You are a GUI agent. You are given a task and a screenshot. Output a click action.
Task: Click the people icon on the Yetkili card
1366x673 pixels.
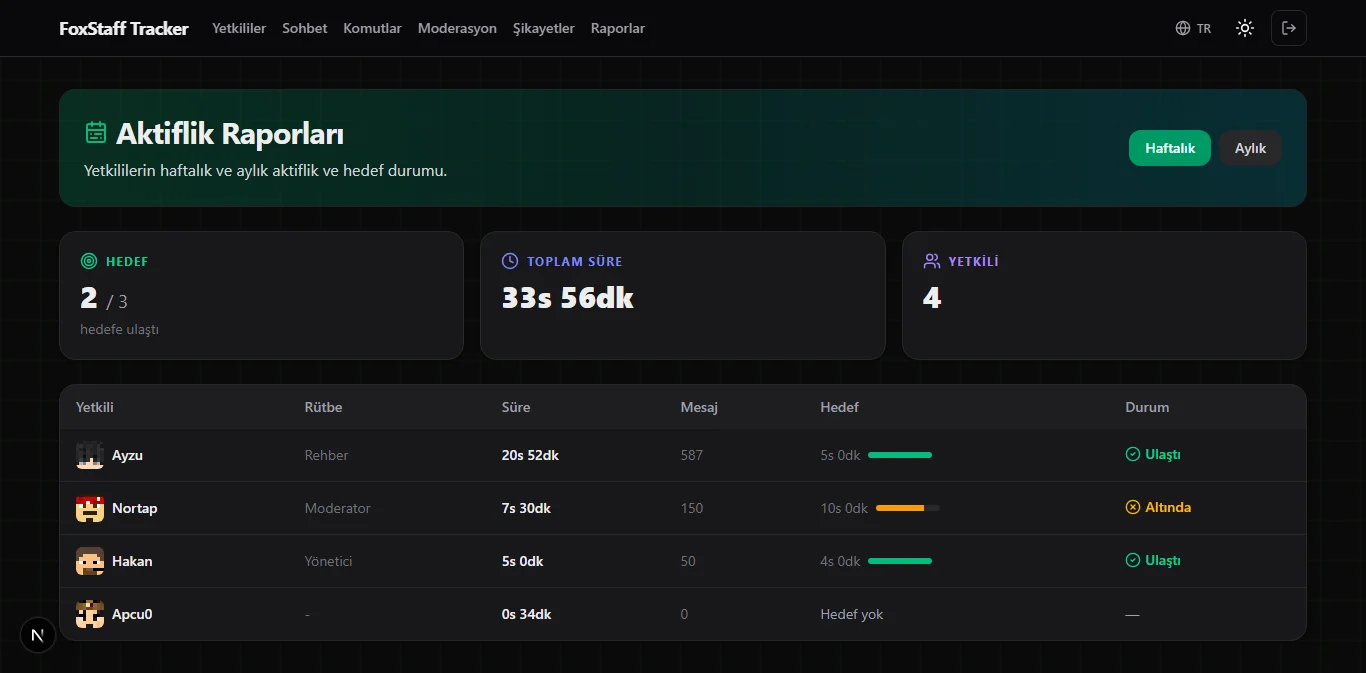[932, 261]
